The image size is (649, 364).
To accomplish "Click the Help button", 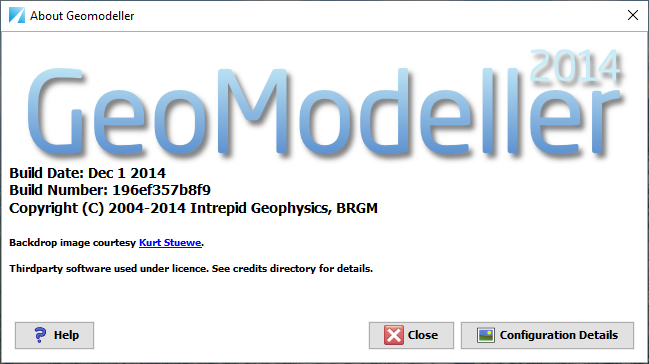I will pos(54,335).
